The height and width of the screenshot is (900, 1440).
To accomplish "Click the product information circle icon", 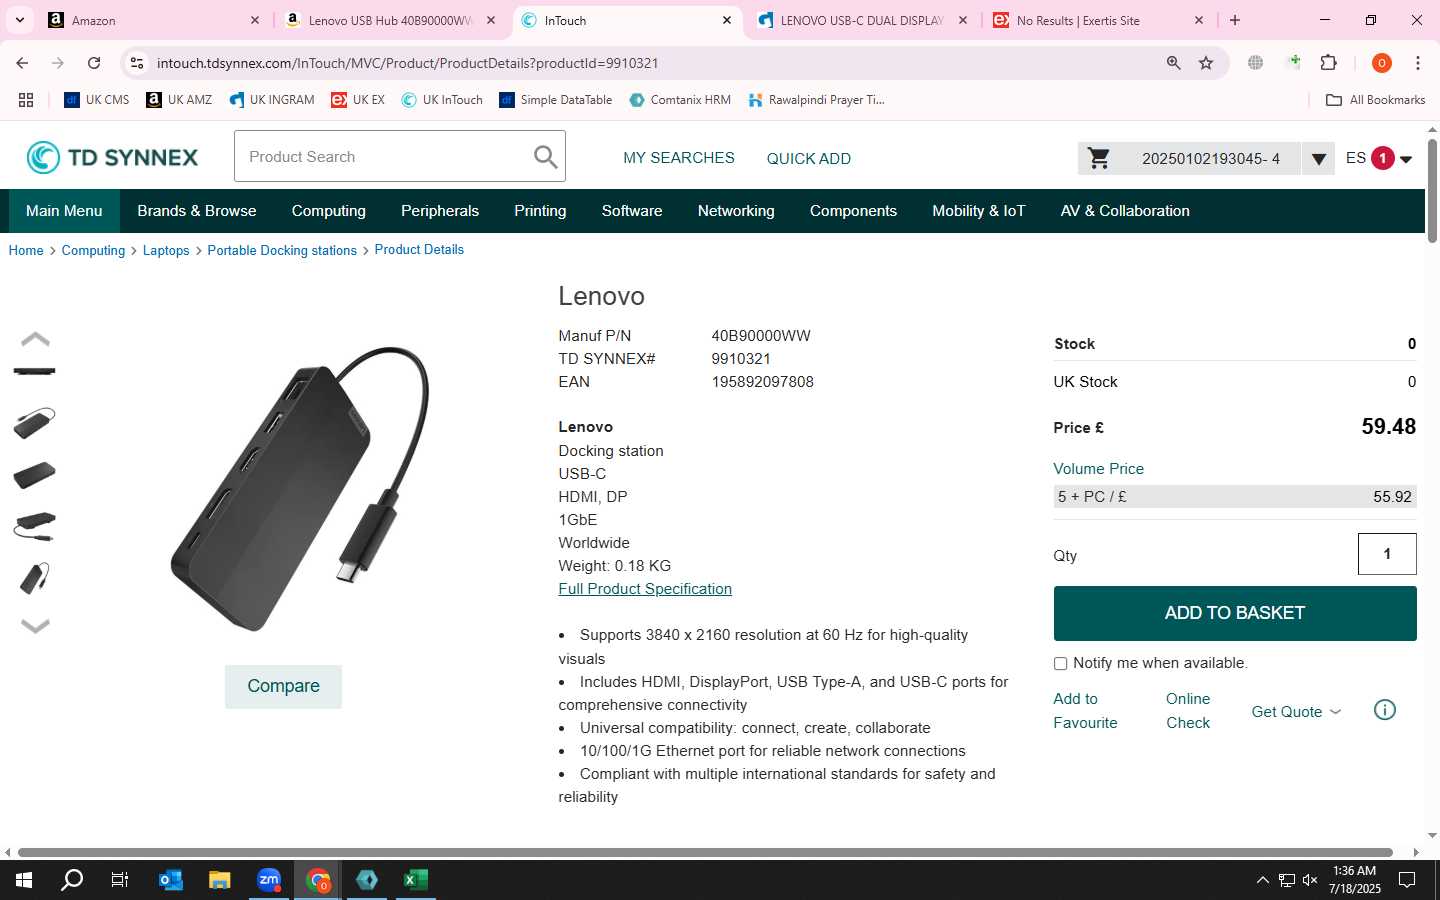I will [1385, 710].
